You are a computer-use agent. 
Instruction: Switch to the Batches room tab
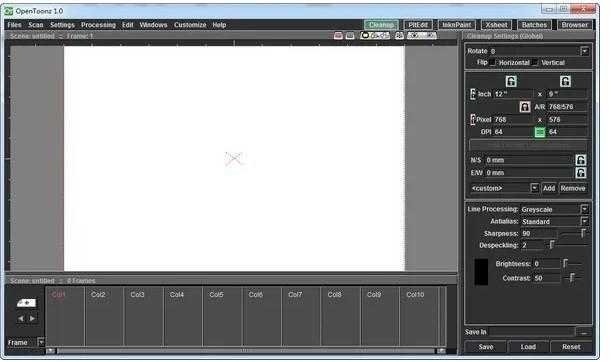(x=534, y=25)
